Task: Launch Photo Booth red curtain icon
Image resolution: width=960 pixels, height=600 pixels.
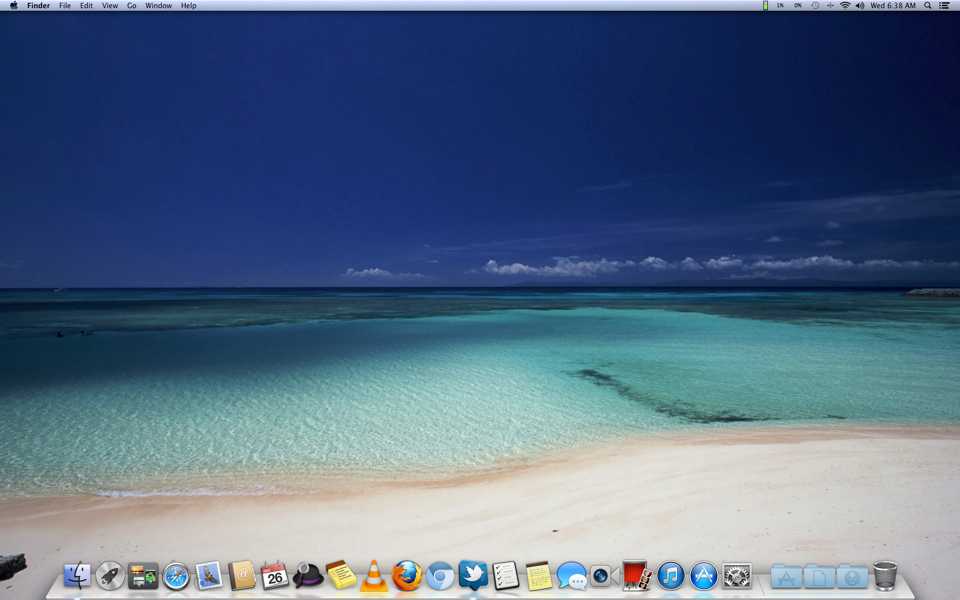Action: (637, 576)
